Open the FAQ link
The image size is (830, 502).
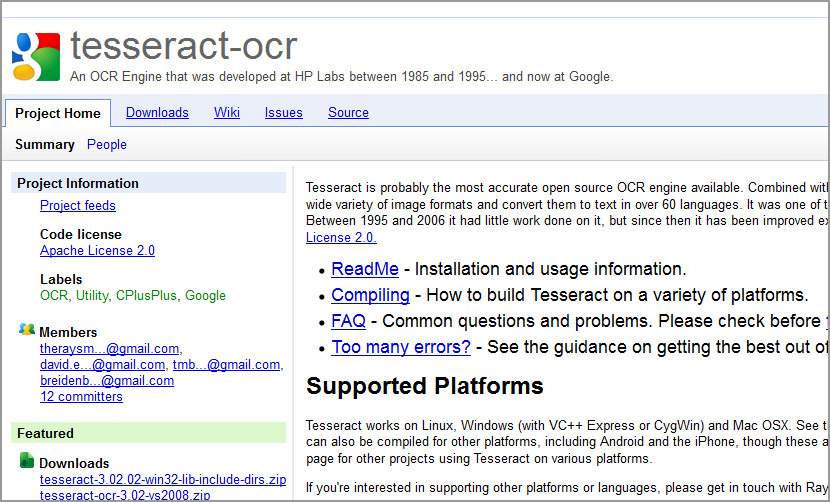(x=348, y=321)
